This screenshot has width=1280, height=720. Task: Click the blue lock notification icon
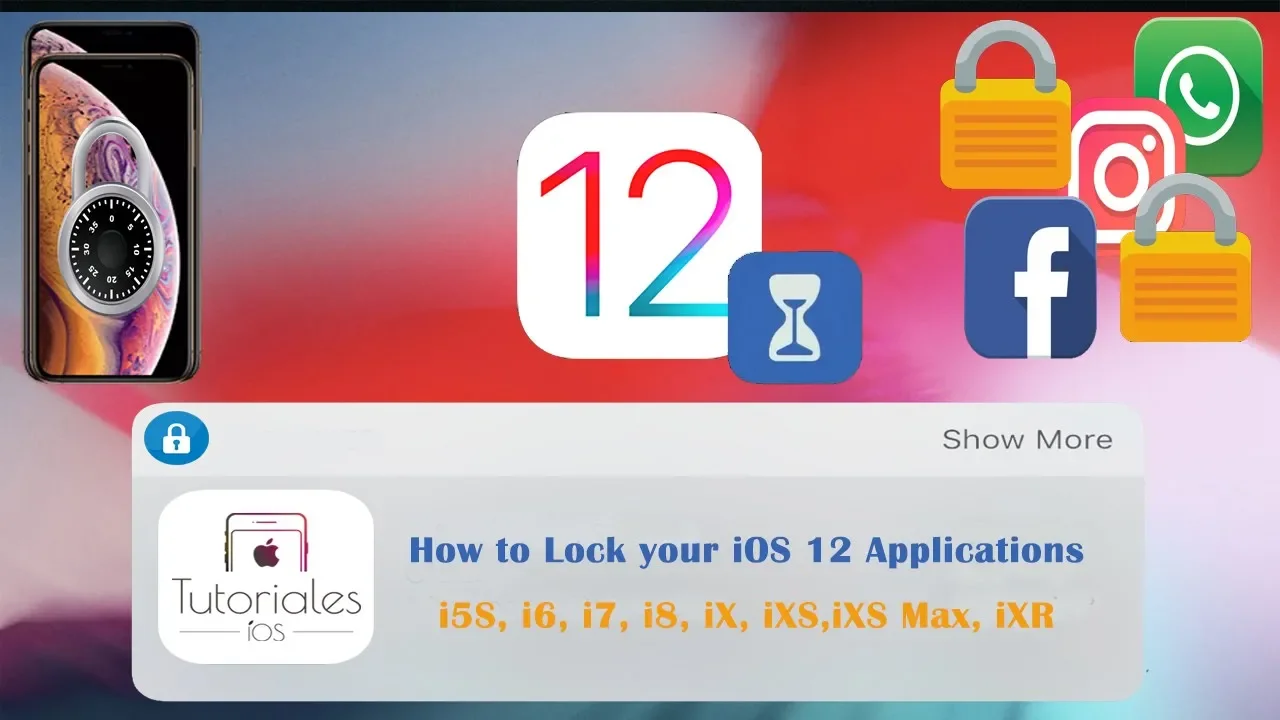pyautogui.click(x=177, y=439)
